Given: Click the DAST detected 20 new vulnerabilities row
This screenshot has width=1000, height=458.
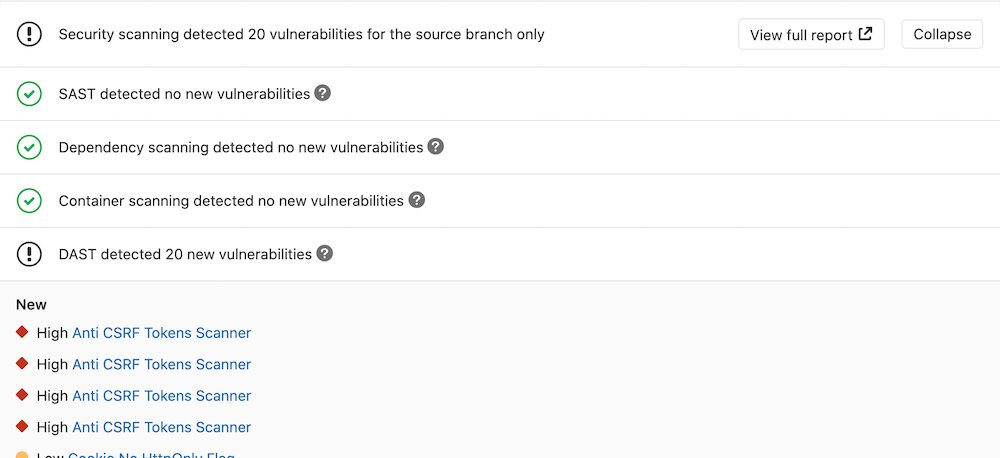Looking at the screenshot, I should point(185,254).
